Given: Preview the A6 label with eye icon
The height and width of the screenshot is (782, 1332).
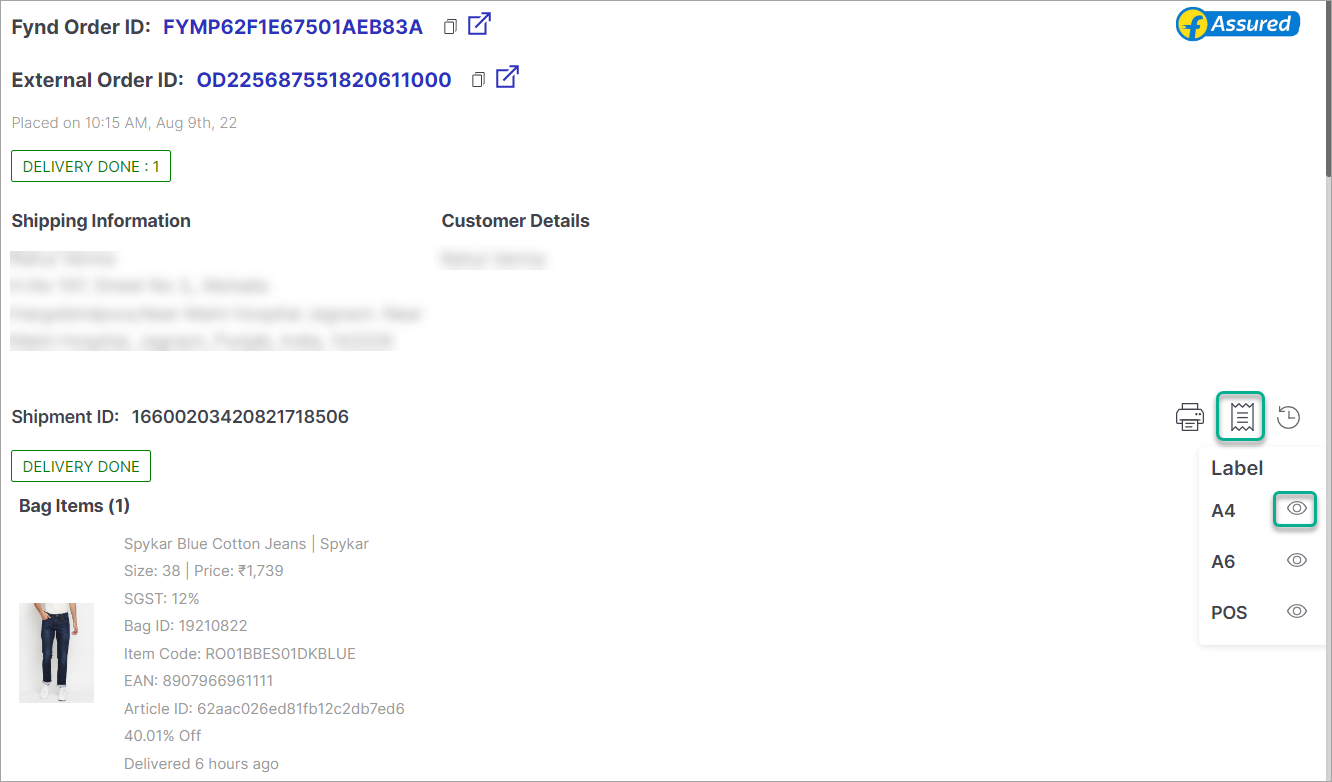Looking at the screenshot, I should pos(1297,560).
